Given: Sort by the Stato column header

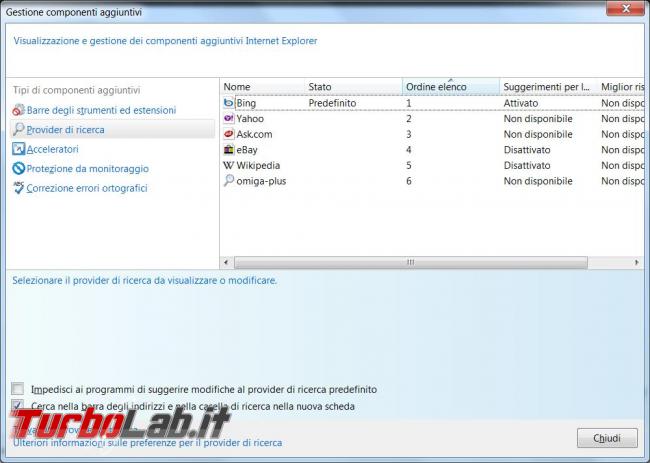Looking at the screenshot, I should [353, 87].
